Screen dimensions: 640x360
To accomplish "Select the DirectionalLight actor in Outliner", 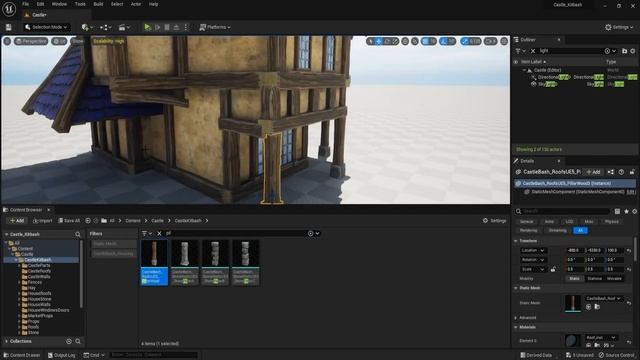I will click(554, 77).
